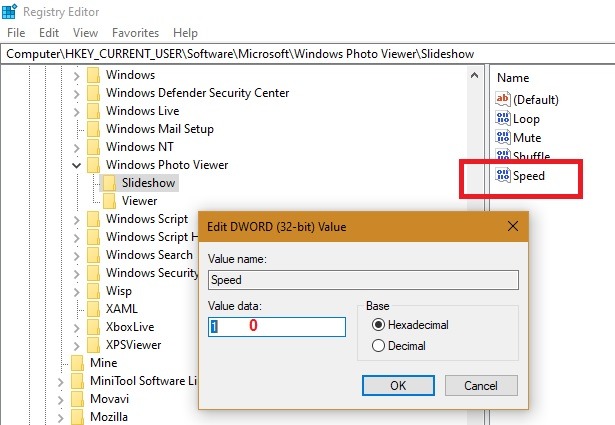
Task: Expand the Windows Search key
Action: 76,256
